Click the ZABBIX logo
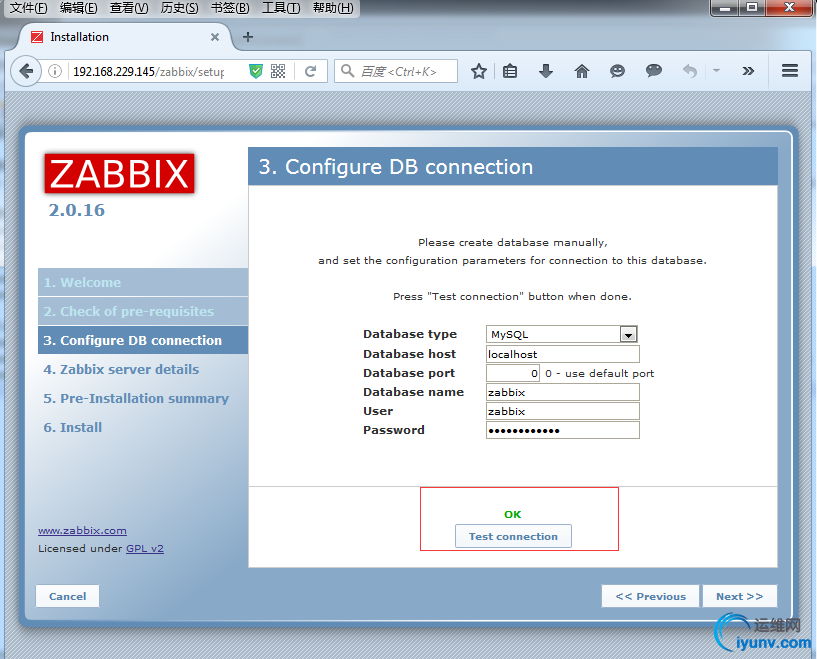This screenshot has height=659, width=817. [x=119, y=173]
